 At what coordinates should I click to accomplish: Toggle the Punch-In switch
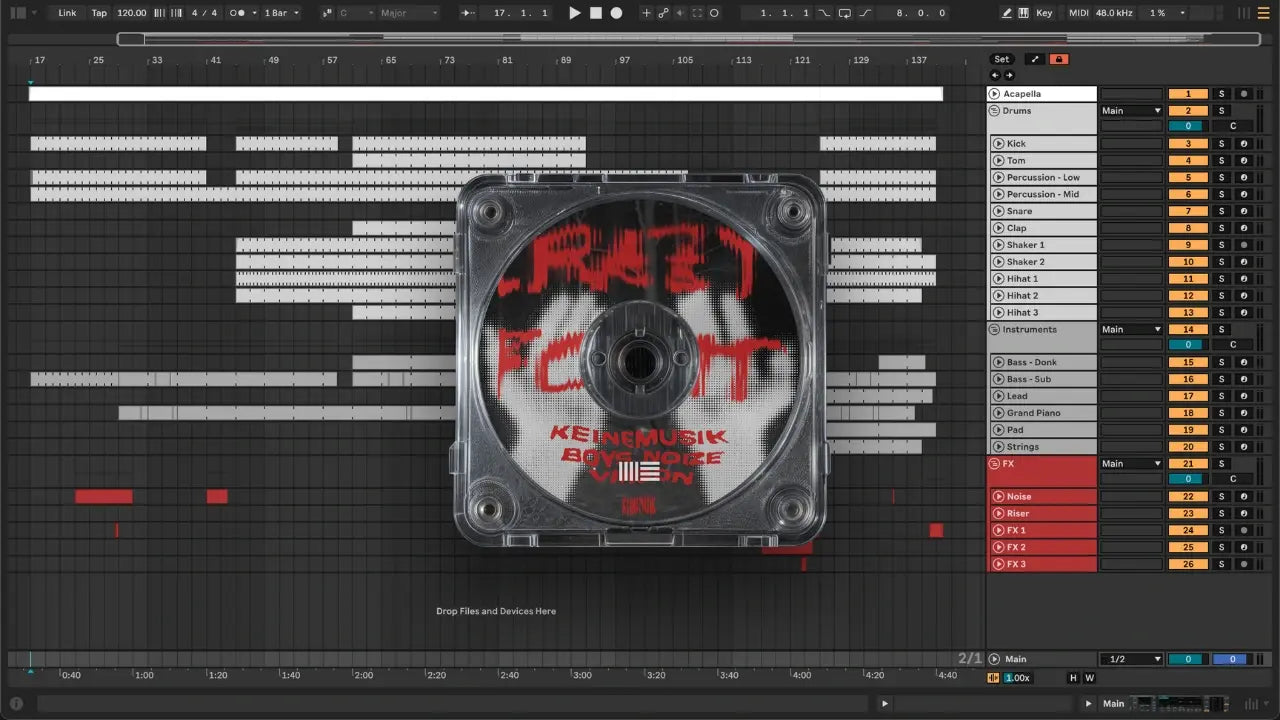click(824, 13)
